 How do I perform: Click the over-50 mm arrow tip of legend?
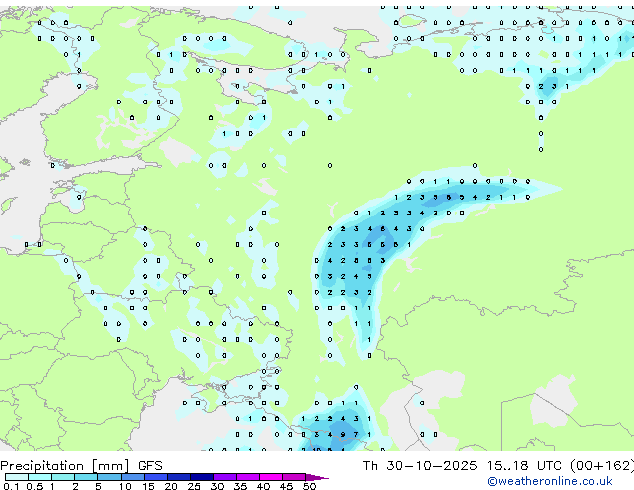317,477
